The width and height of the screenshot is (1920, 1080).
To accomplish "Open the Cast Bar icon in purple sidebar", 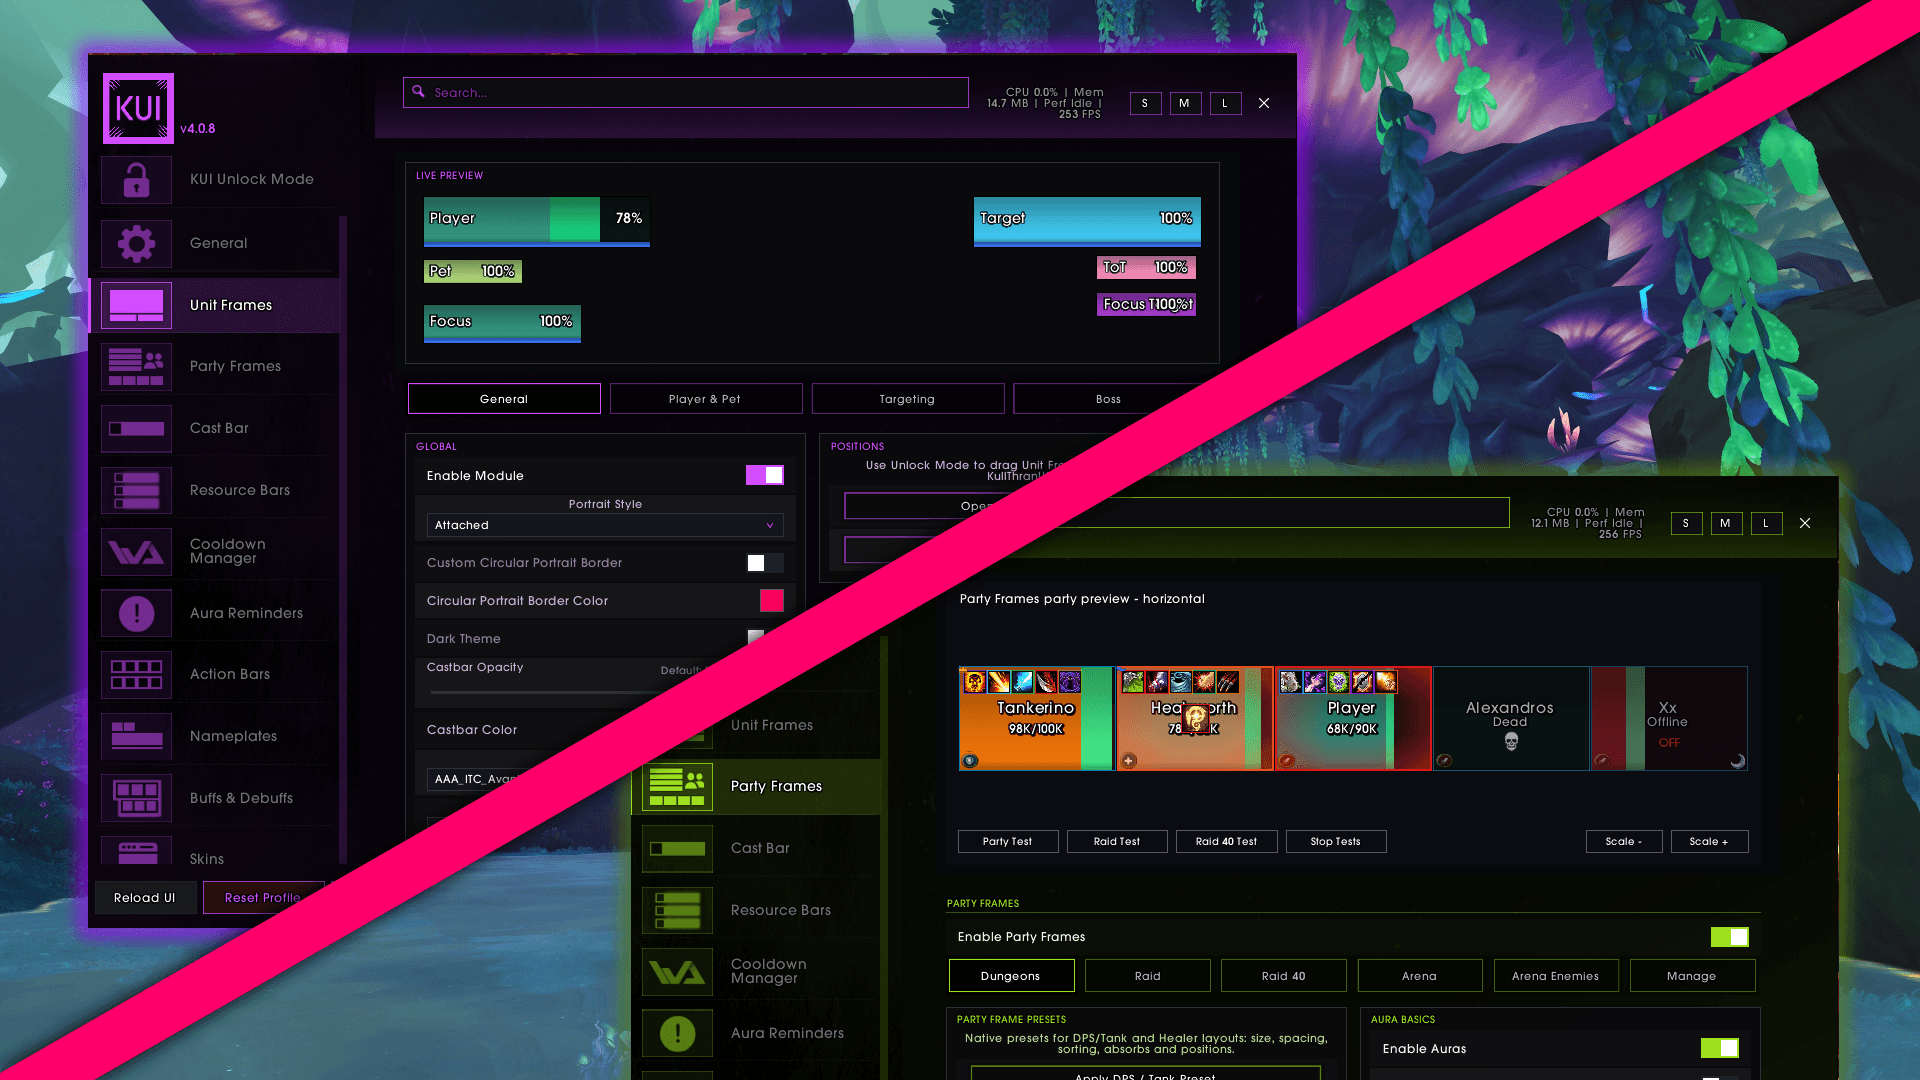I will tap(136, 429).
